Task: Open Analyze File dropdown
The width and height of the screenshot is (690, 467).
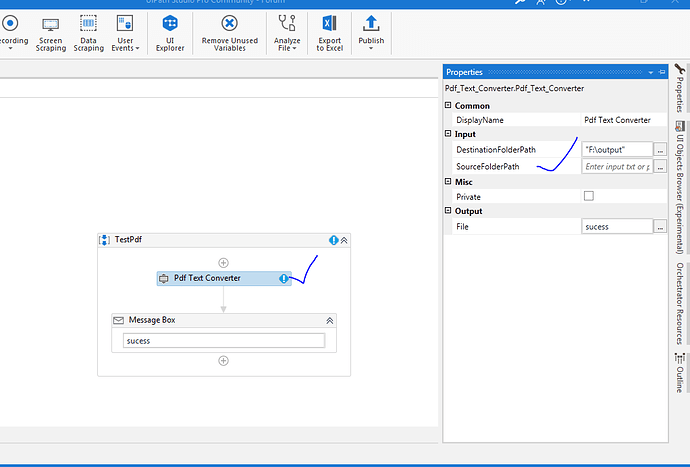Action: (x=287, y=34)
